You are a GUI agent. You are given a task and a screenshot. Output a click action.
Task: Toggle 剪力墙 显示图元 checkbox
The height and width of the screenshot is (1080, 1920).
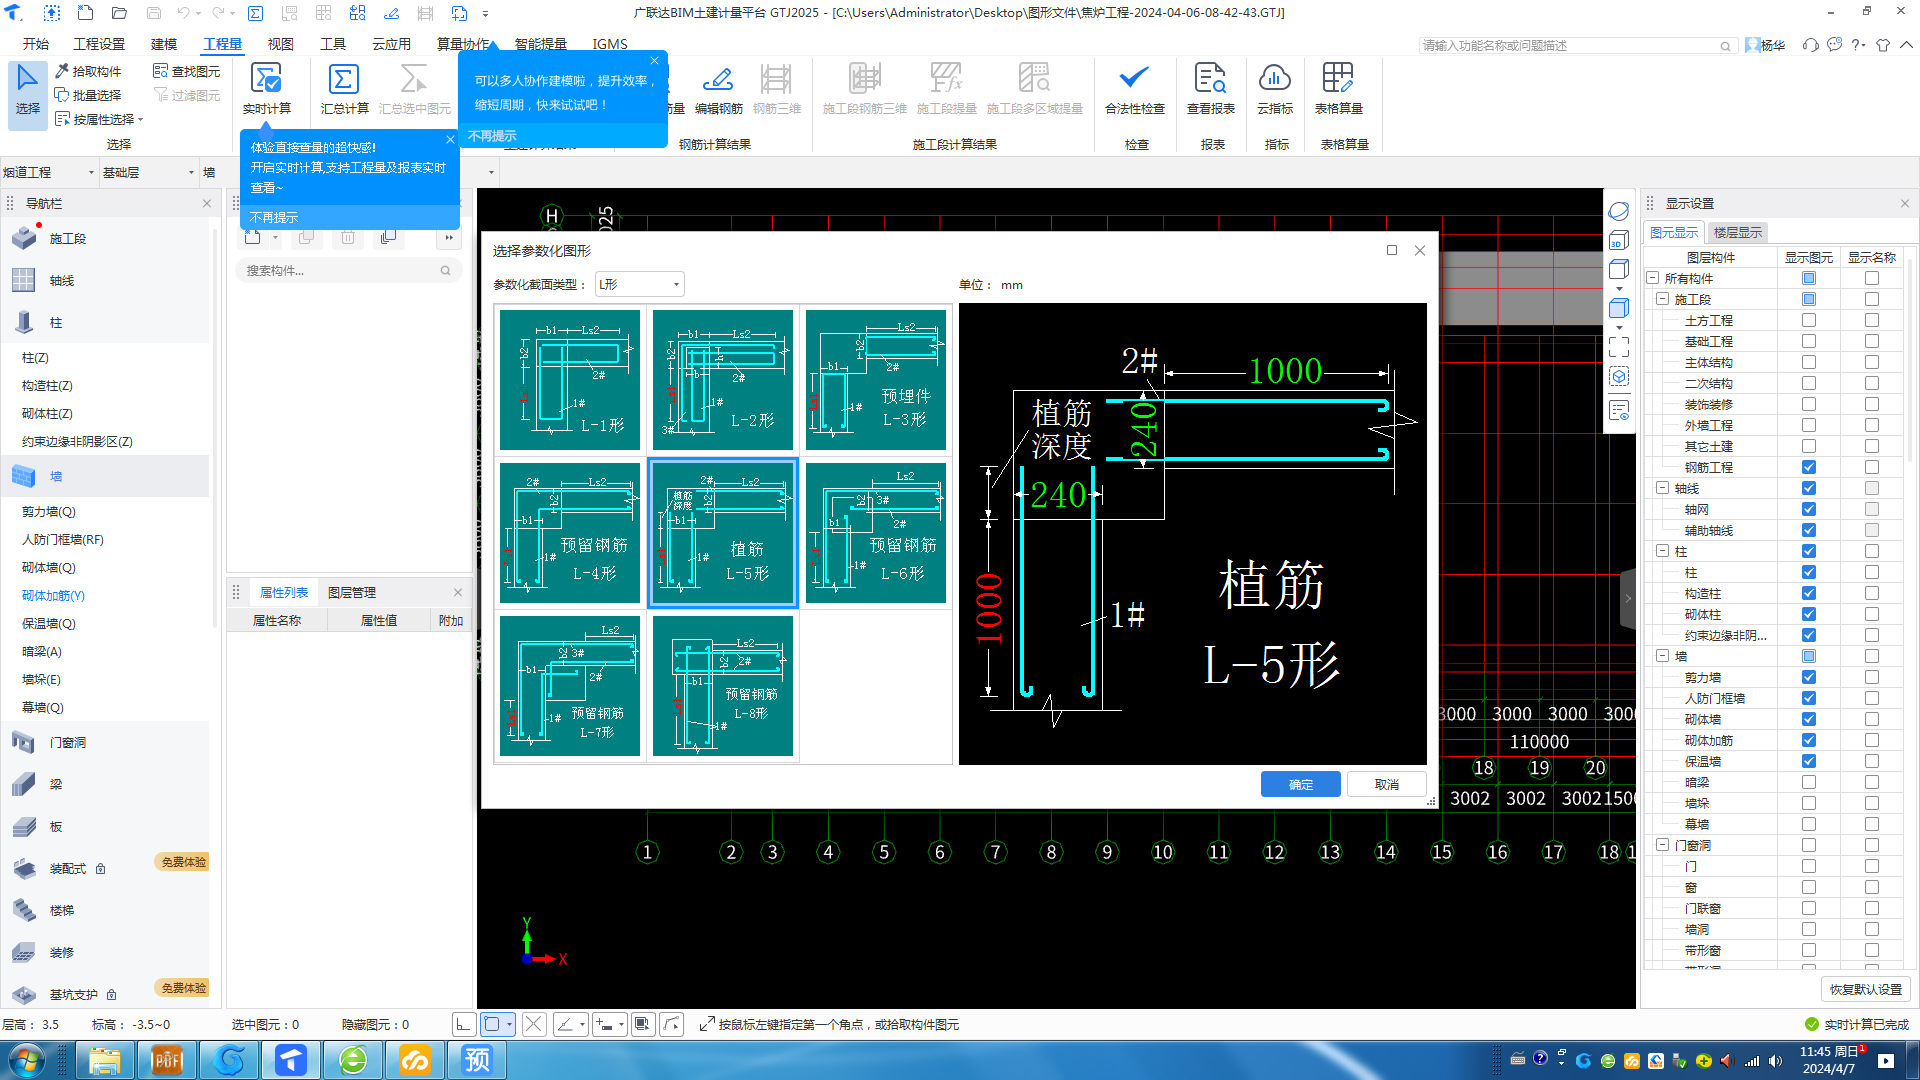pyautogui.click(x=1809, y=677)
